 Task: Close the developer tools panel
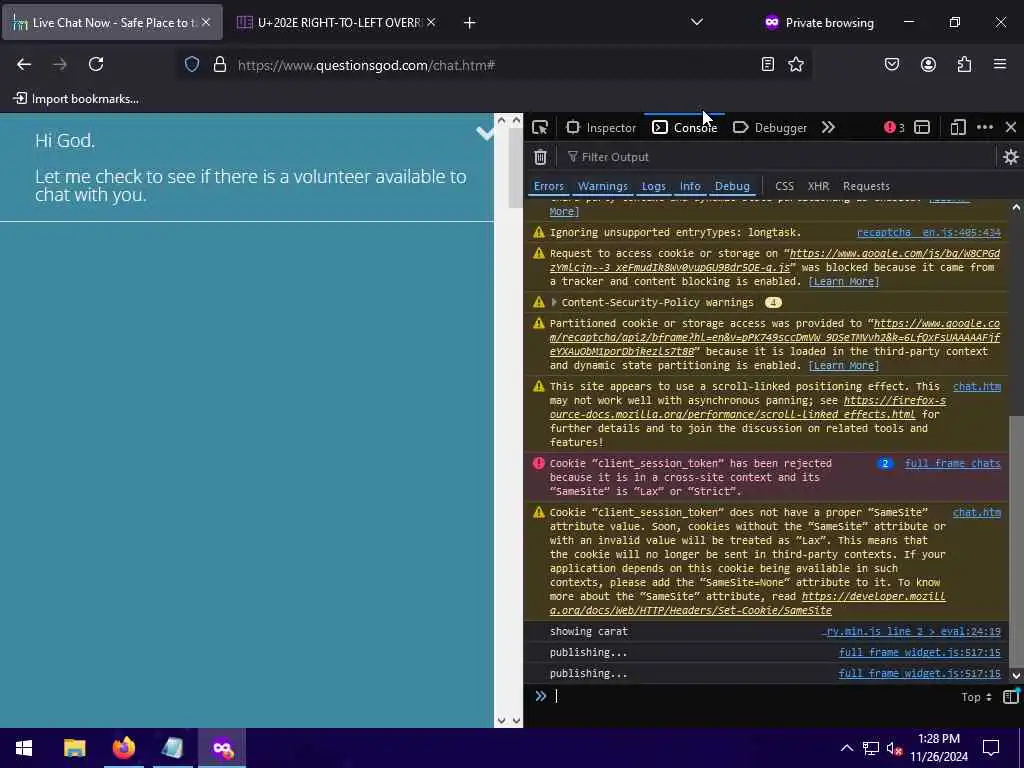1010,127
